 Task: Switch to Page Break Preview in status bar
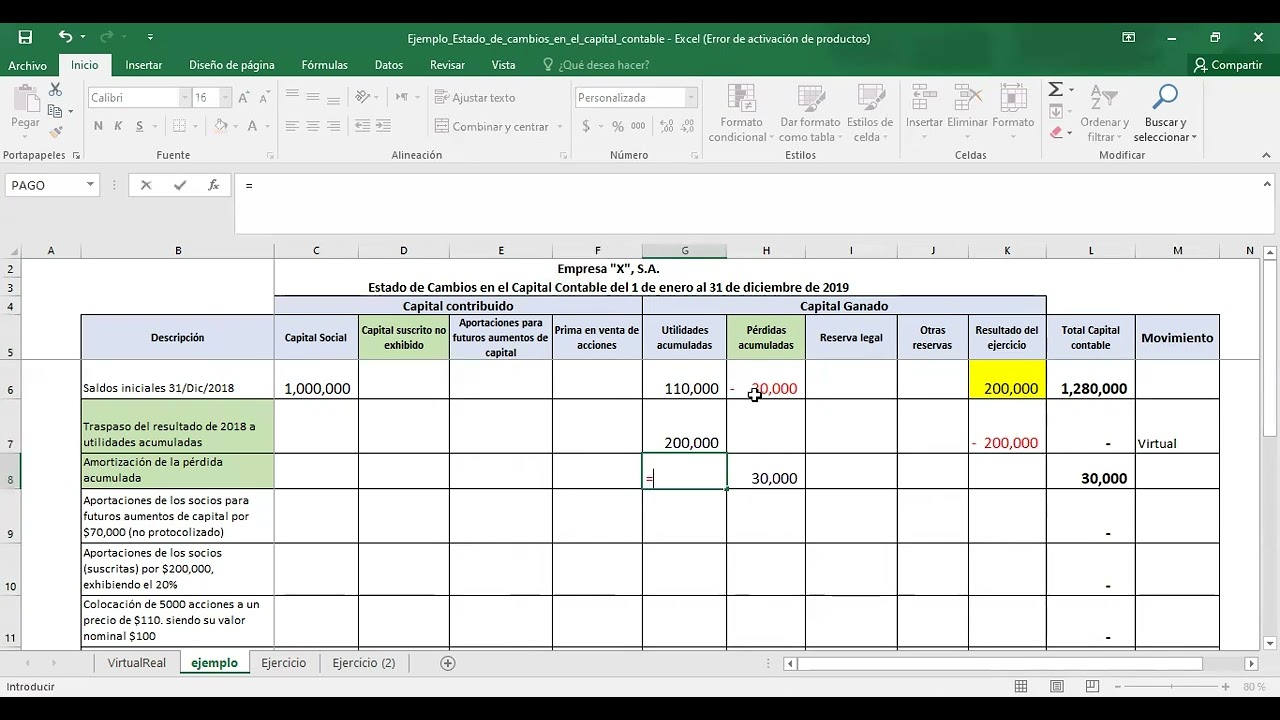(1091, 687)
